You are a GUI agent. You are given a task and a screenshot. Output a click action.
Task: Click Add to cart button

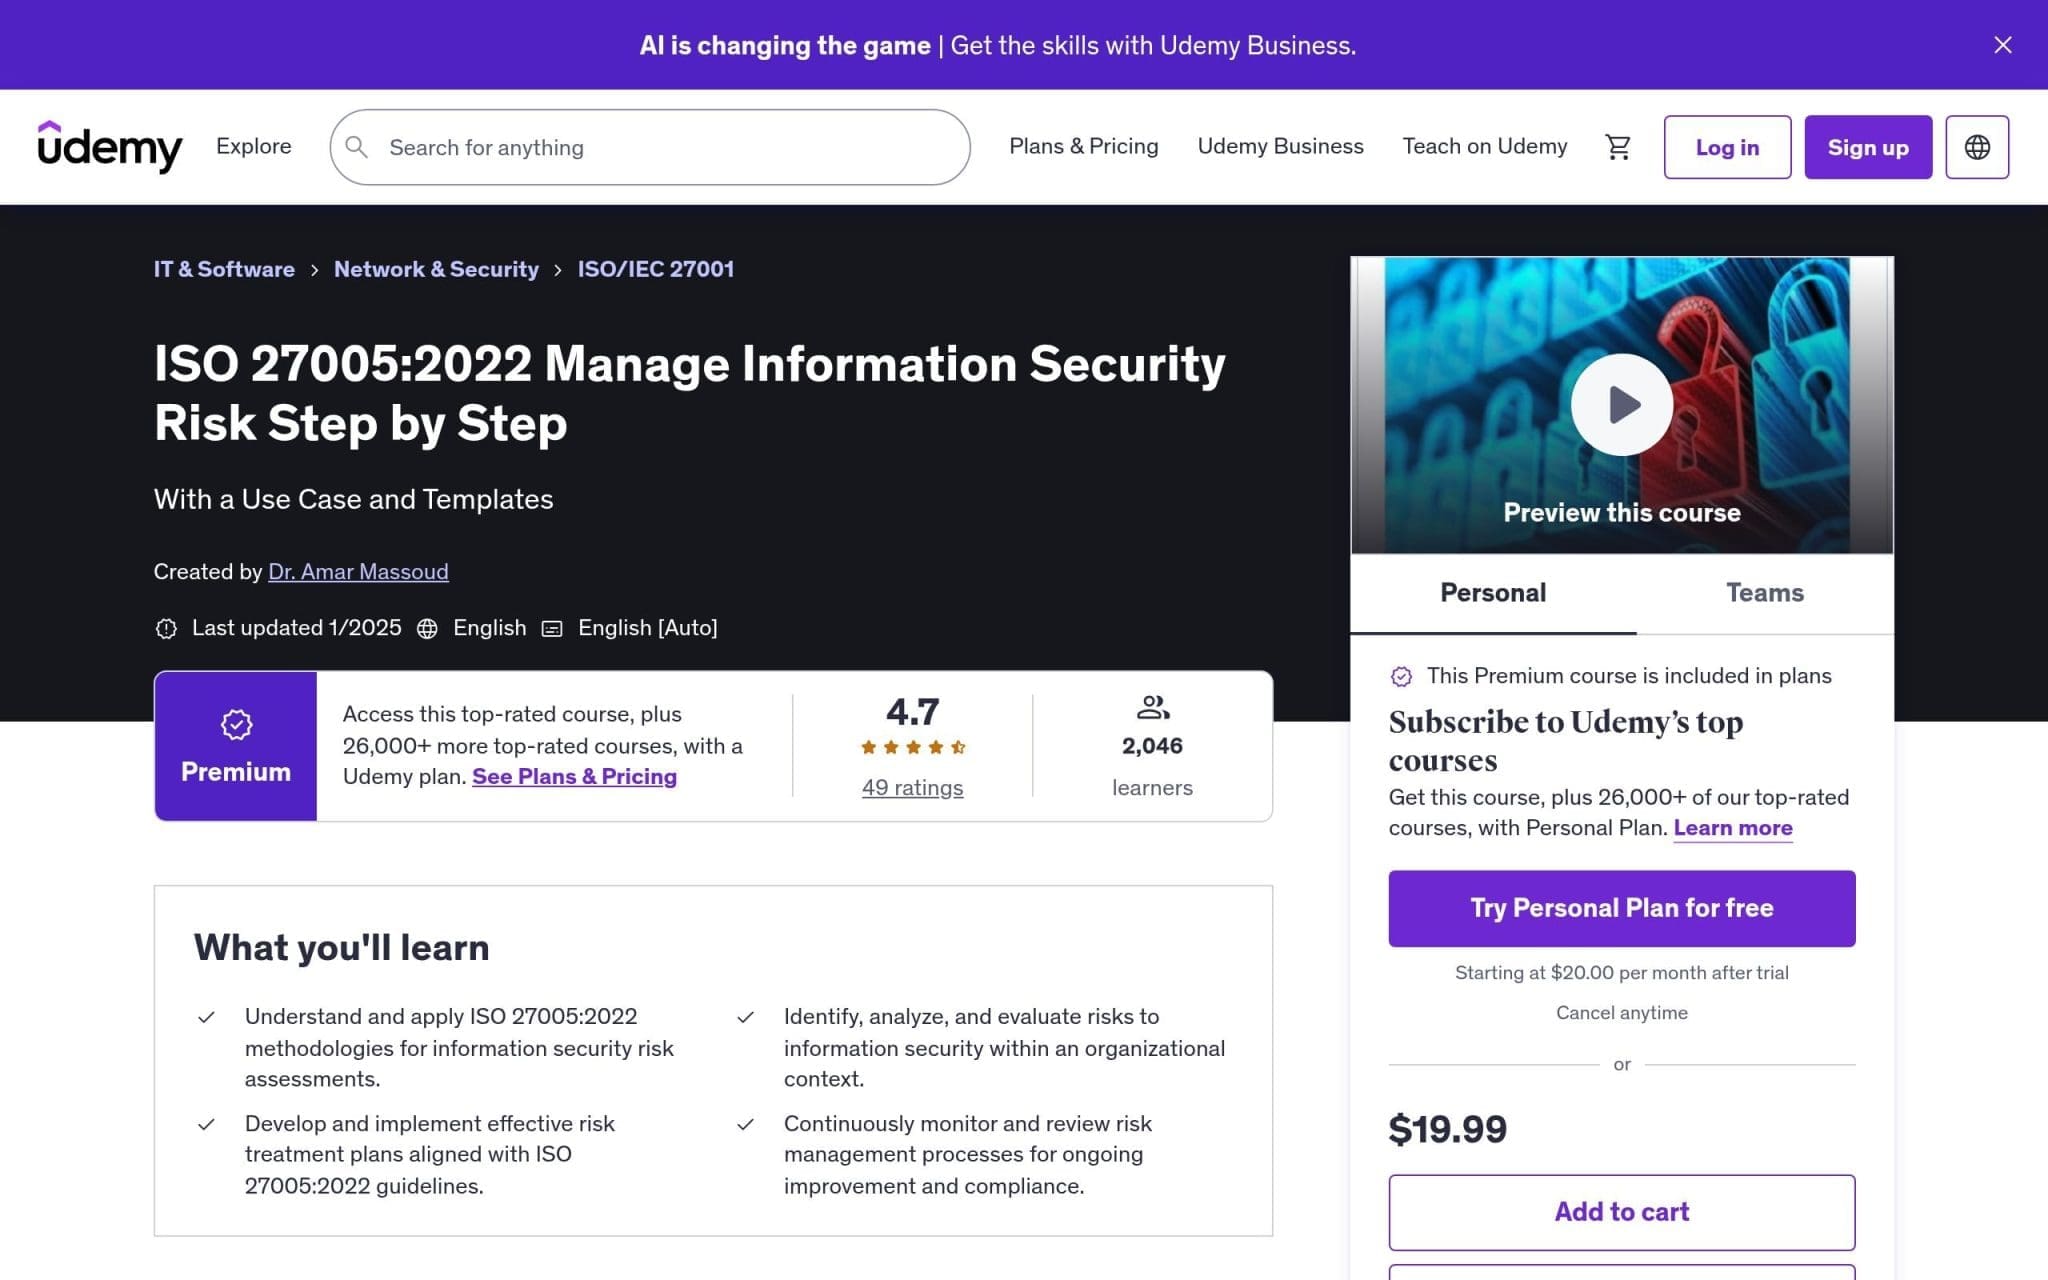pos(1621,1212)
